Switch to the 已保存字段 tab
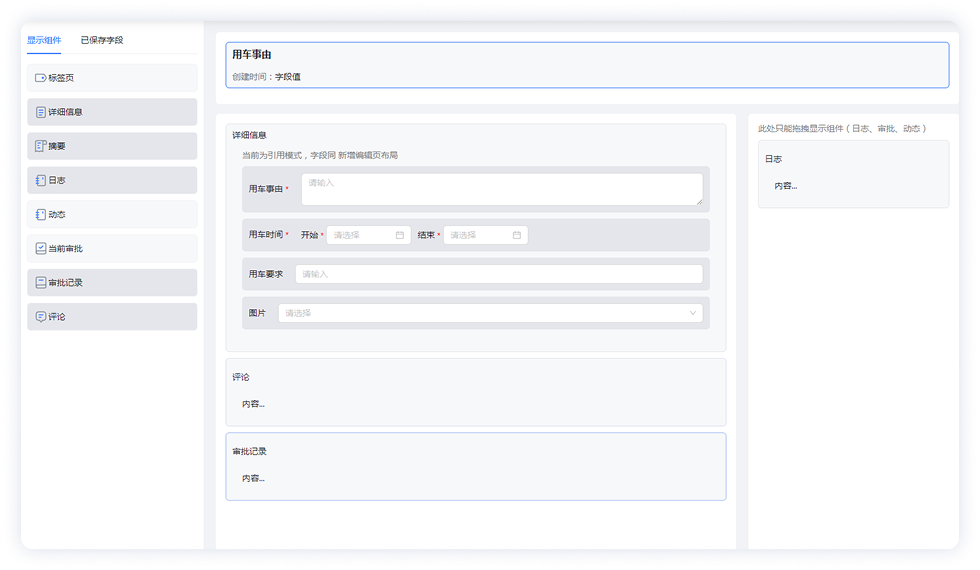This screenshot has width=980, height=570. click(x=102, y=41)
